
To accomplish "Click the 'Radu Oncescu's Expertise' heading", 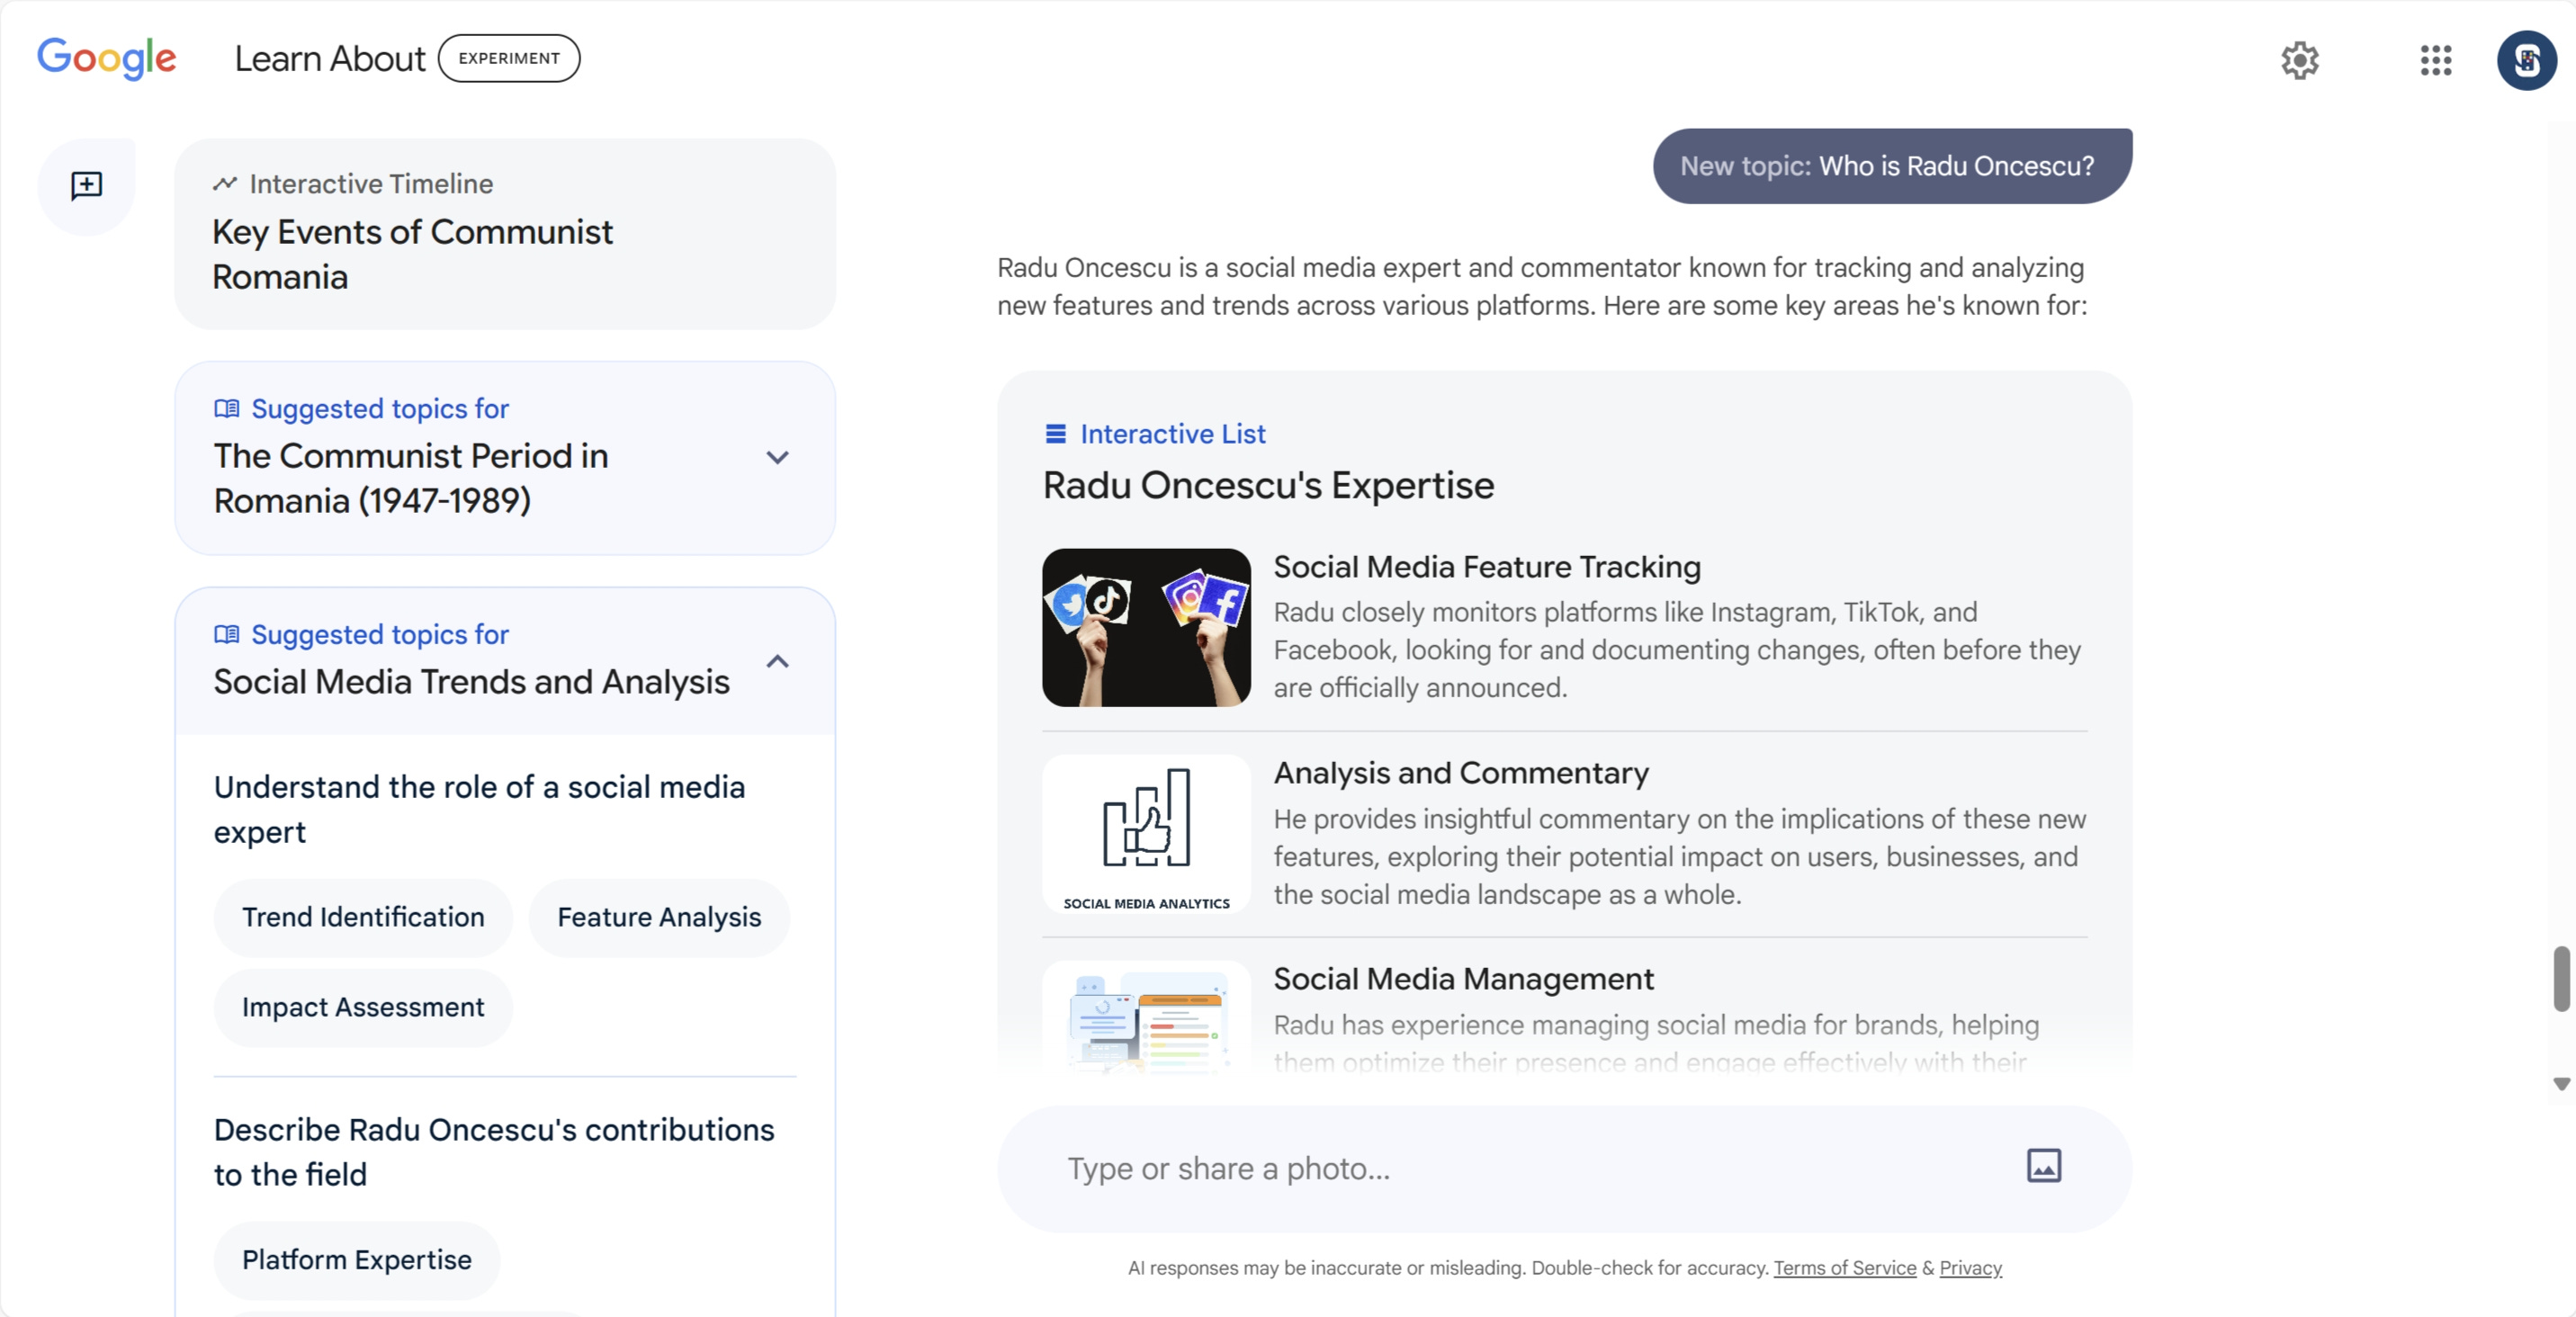I will (1268, 486).
